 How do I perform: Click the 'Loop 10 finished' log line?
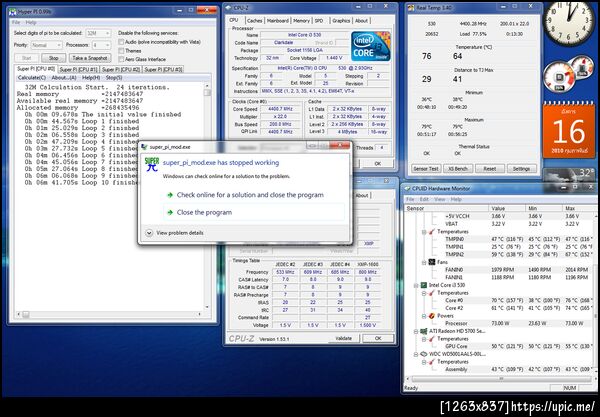coord(82,182)
